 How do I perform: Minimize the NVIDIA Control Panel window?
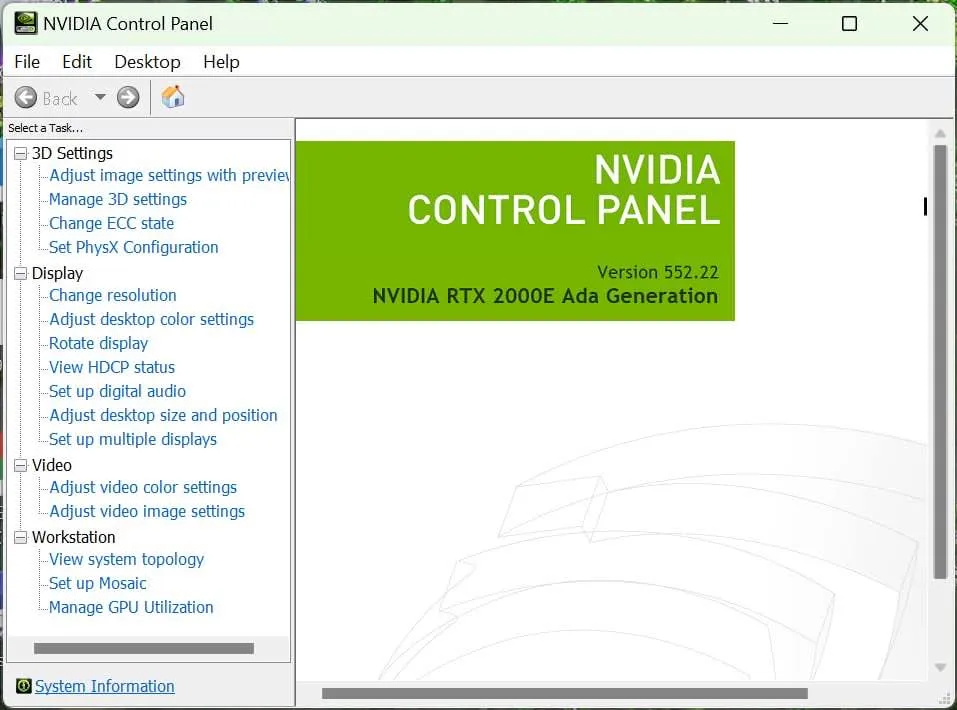[x=781, y=24]
